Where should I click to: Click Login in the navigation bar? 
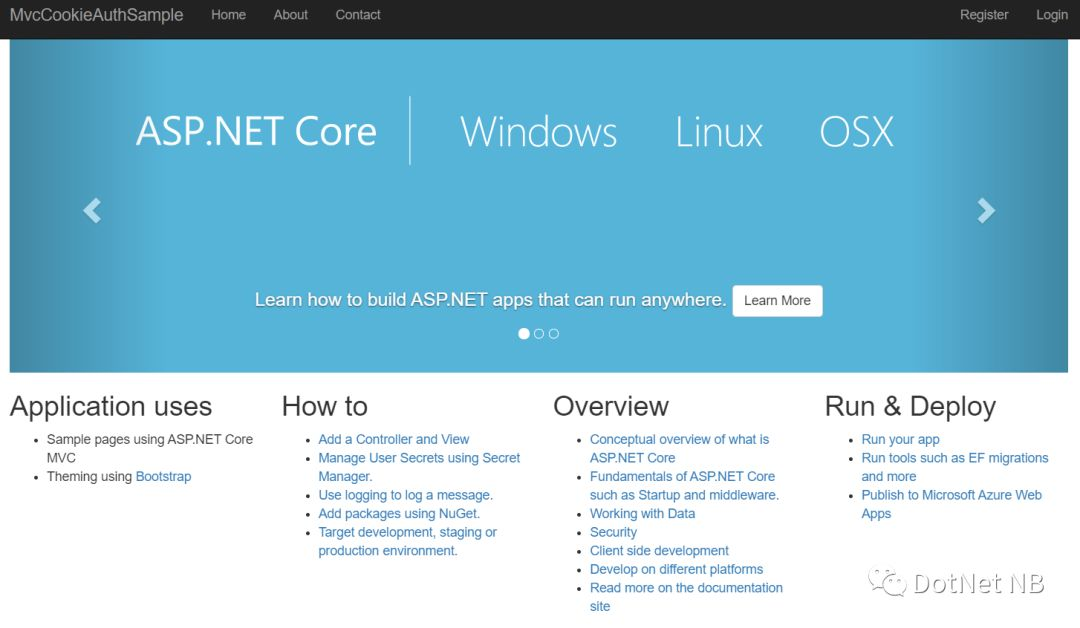coord(1052,15)
